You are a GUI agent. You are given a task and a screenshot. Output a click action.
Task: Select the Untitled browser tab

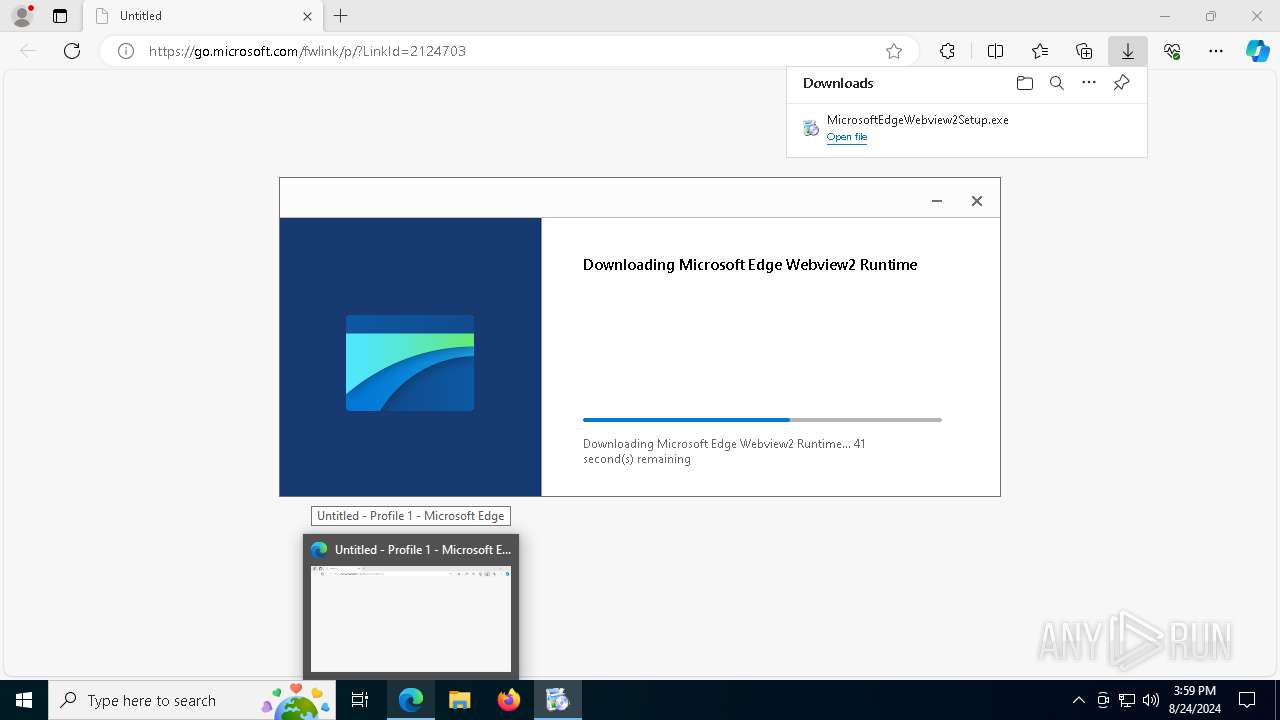point(202,16)
